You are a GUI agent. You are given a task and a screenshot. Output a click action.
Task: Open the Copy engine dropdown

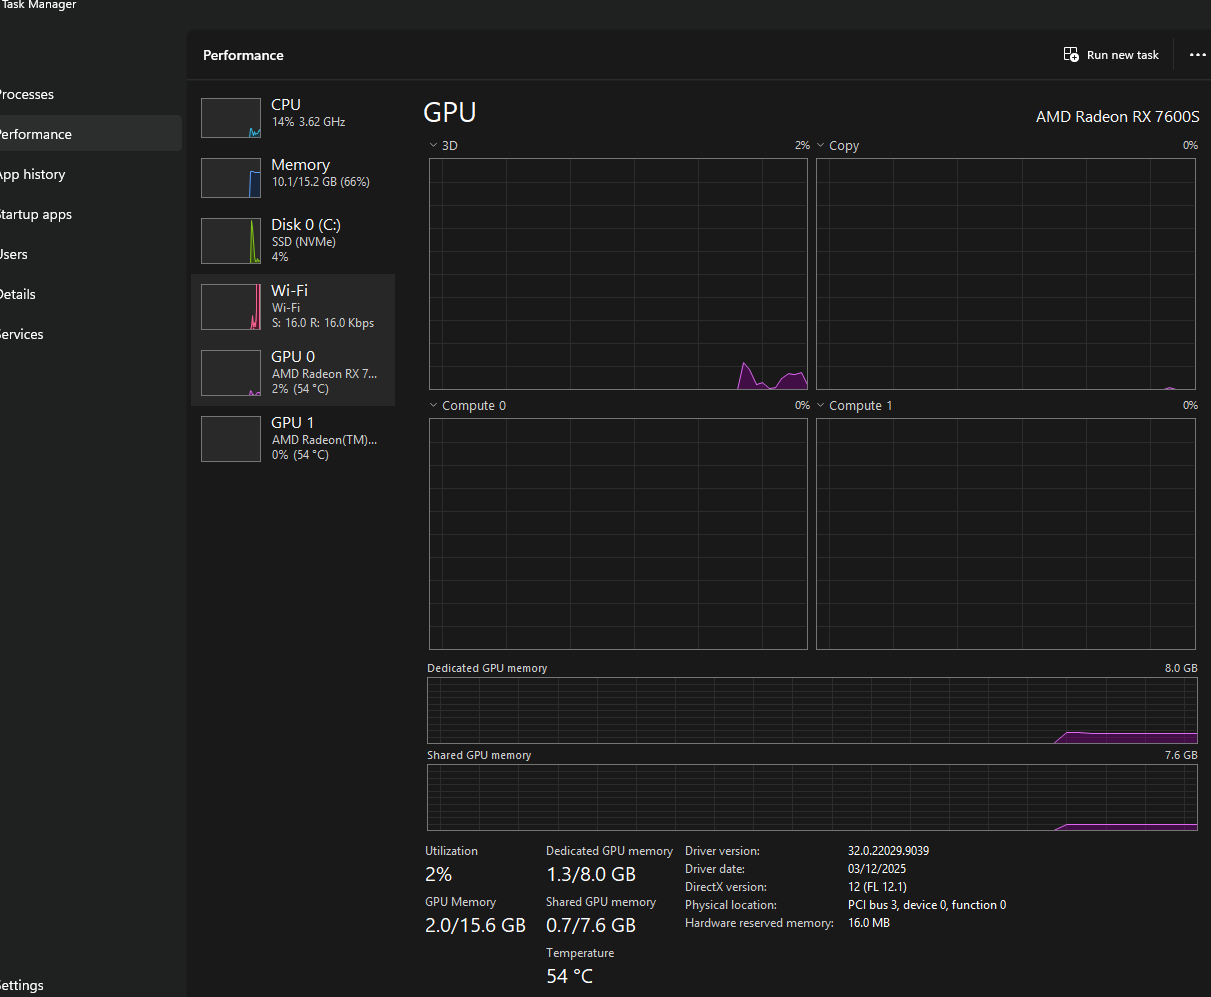tap(821, 146)
